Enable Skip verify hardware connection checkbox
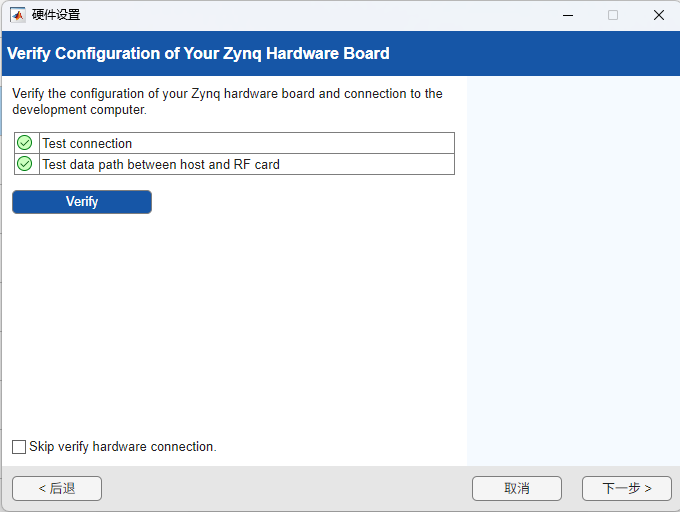Viewport: 680px width, 512px height. coord(19,447)
